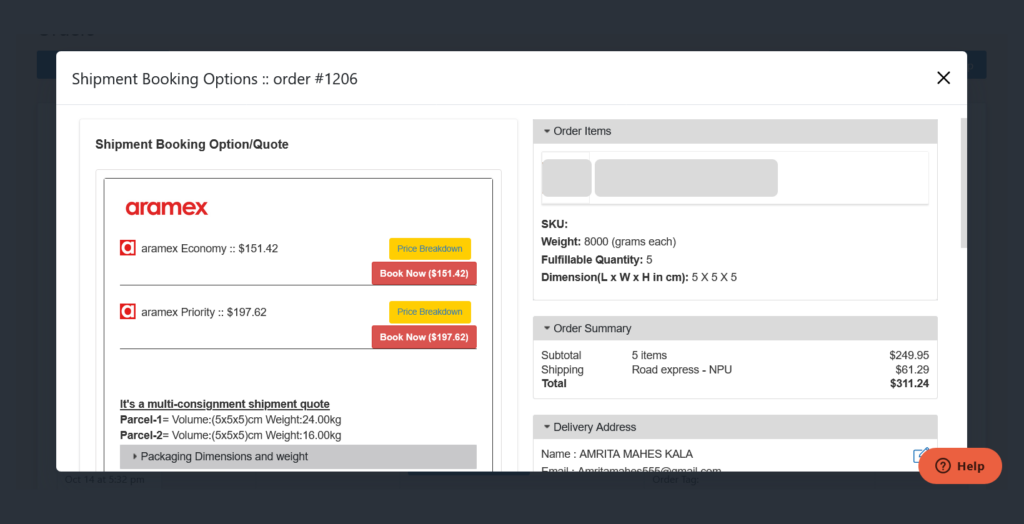Viewport: 1024px width, 524px height.
Task: Click the aramex Economy service icon
Action: [x=127, y=248]
